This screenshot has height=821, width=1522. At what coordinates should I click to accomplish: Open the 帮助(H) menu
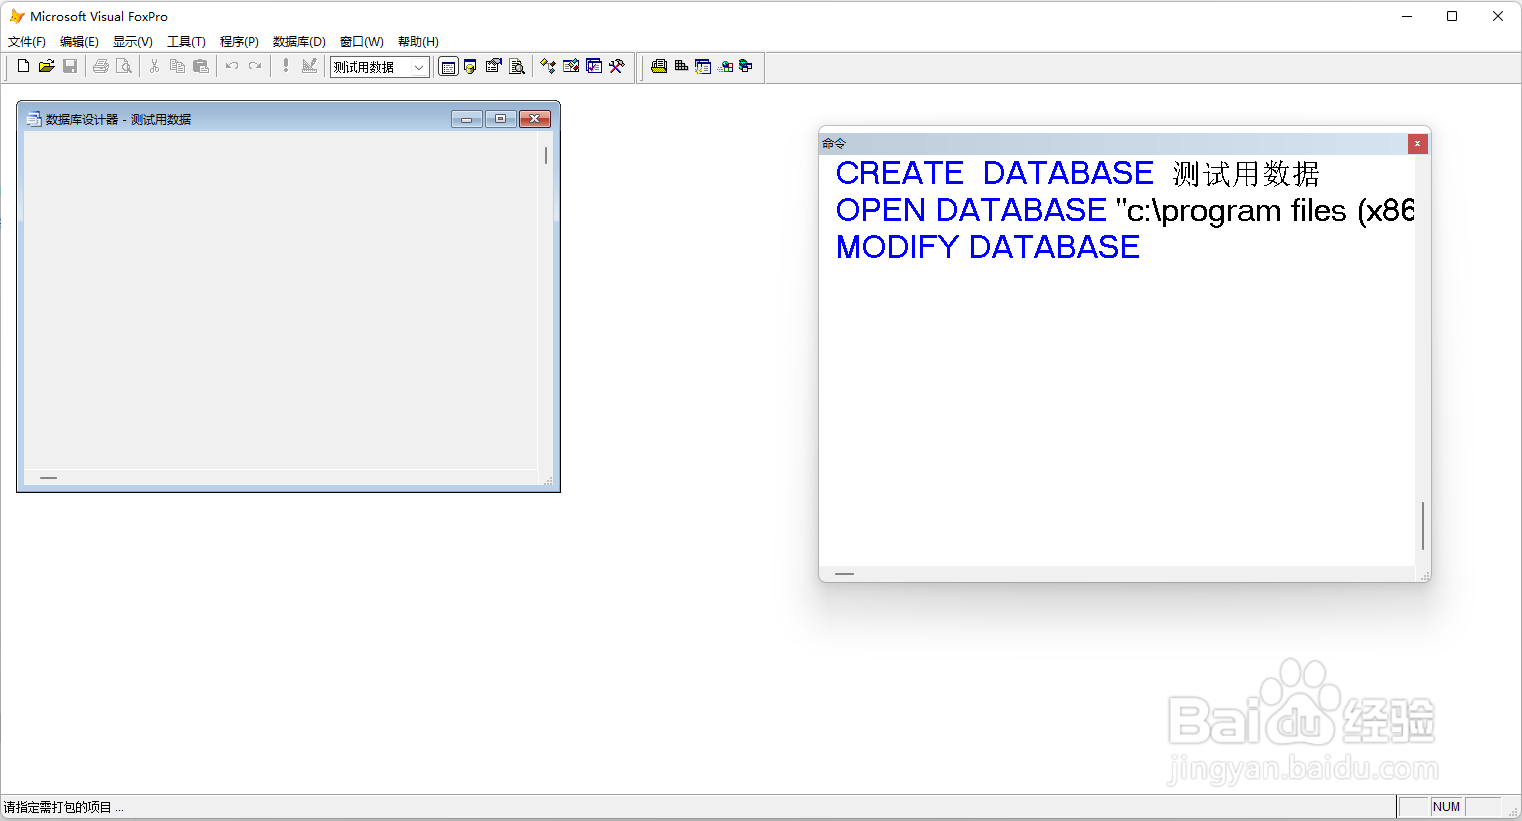[418, 42]
